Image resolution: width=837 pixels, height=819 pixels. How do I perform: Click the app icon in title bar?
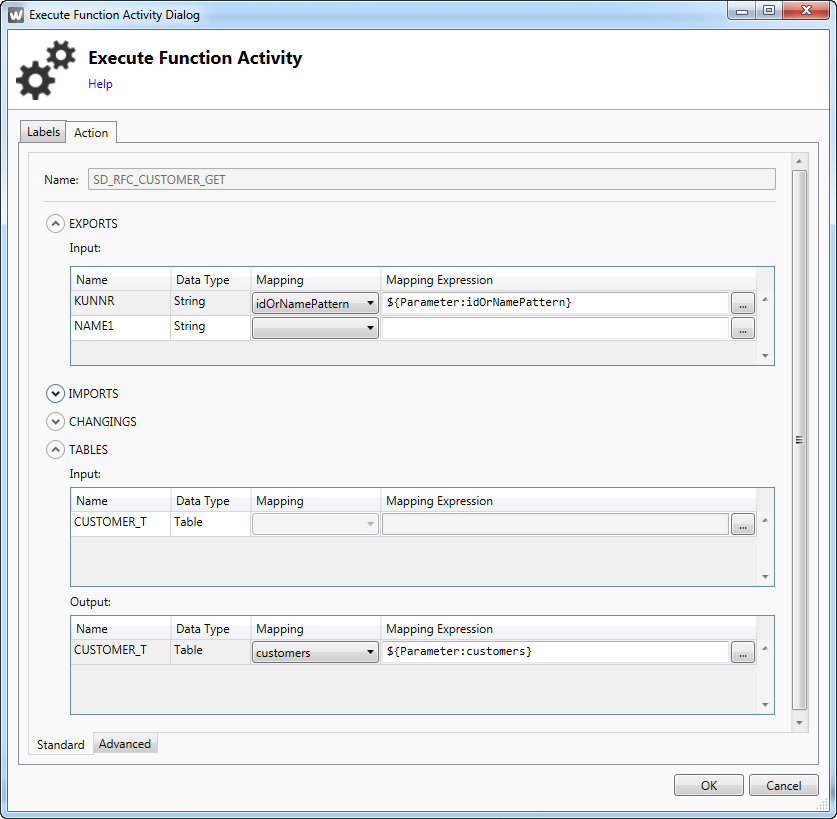tap(16, 15)
